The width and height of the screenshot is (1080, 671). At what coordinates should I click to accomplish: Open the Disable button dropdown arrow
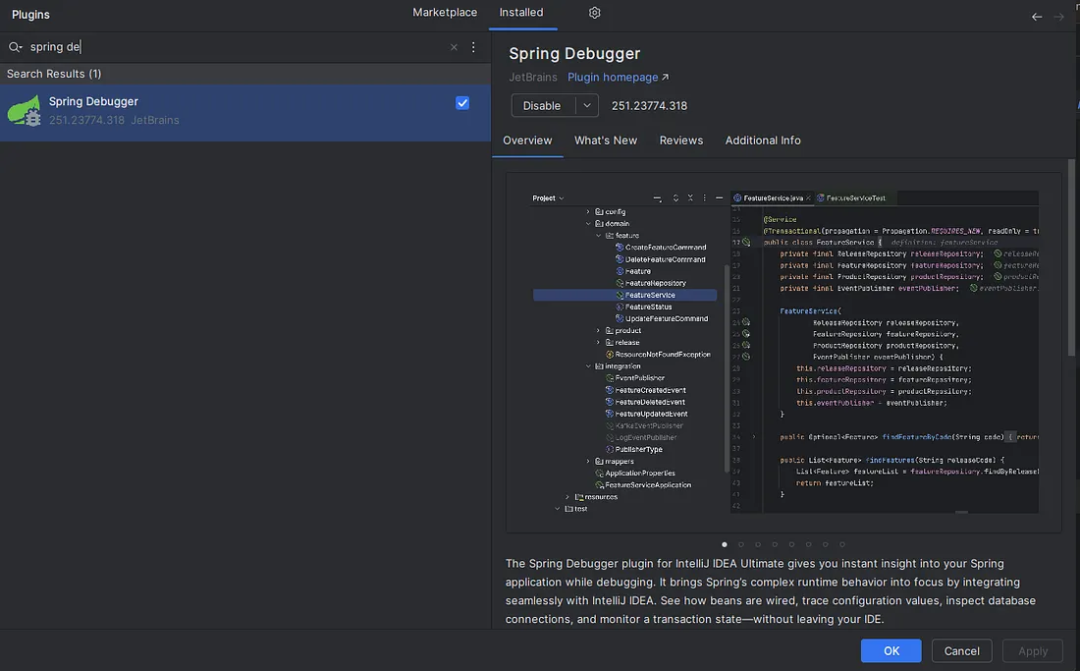click(587, 105)
